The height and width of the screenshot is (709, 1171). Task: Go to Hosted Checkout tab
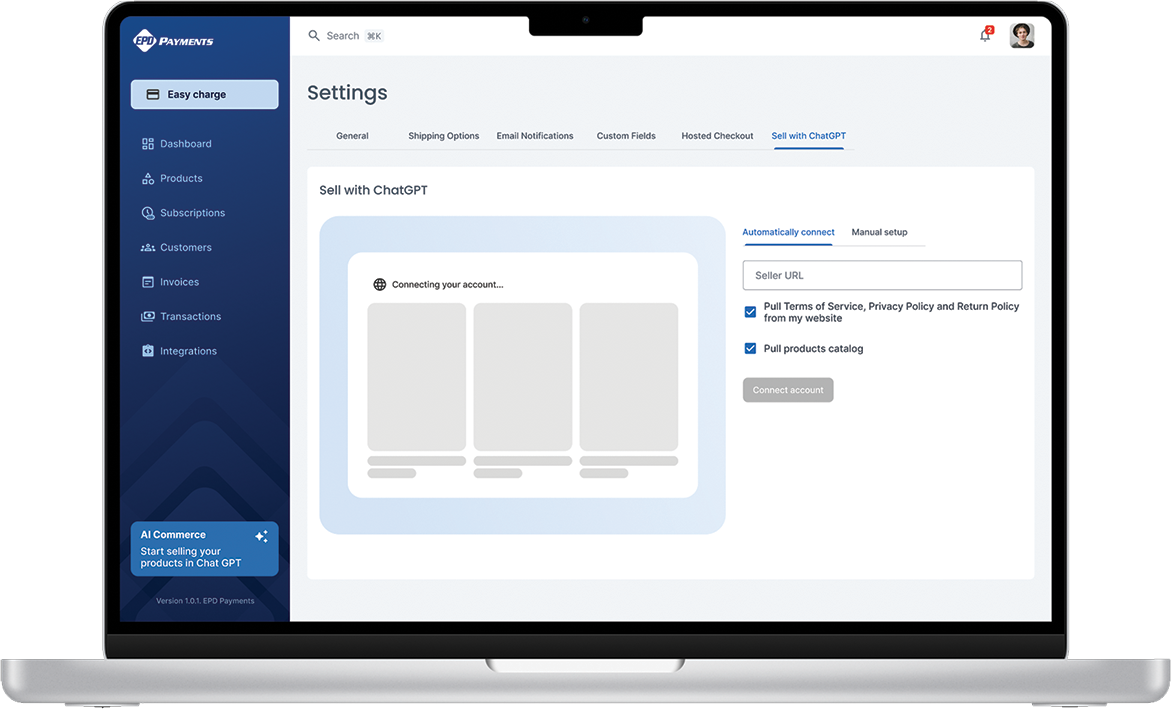tap(717, 136)
